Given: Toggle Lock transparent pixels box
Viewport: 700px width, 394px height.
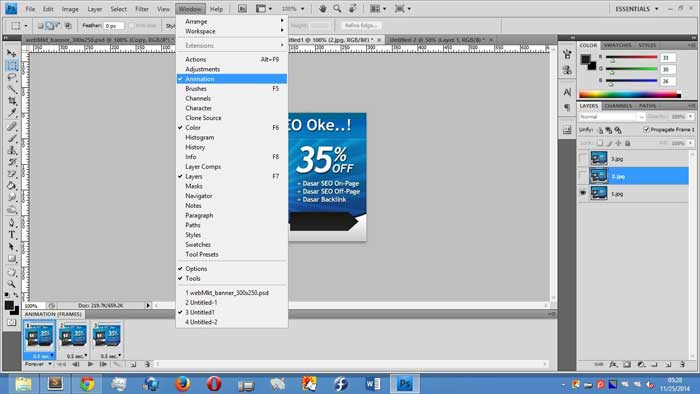Looking at the screenshot, I should [x=600, y=143].
